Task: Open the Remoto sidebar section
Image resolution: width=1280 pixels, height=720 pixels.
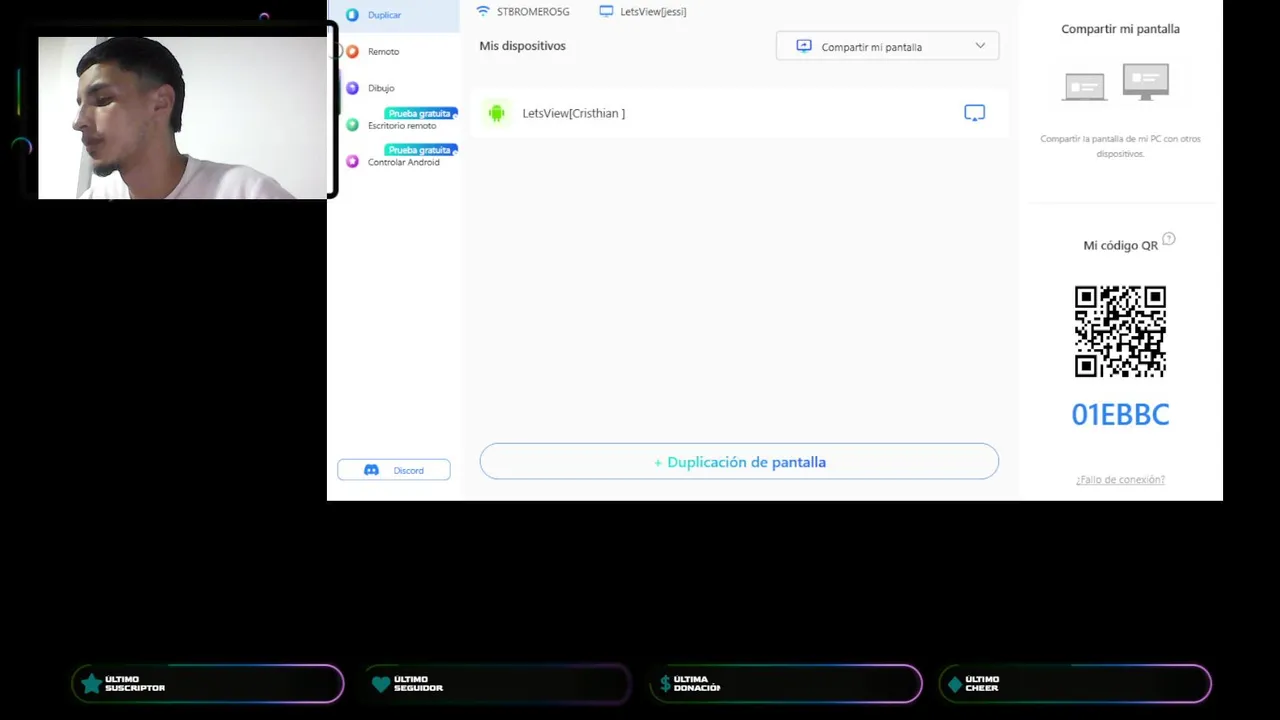Action: coord(383,51)
